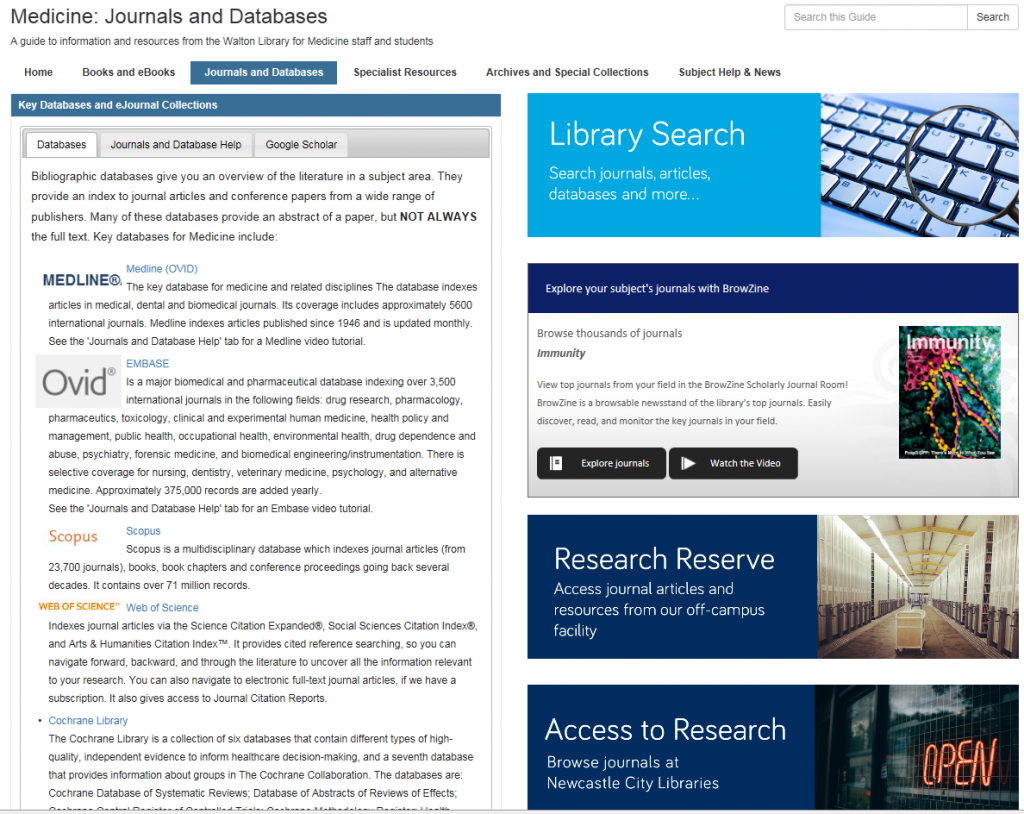Open the Journals and Database Help tab
This screenshot has height=814, width=1024.
pyautogui.click(x=175, y=144)
